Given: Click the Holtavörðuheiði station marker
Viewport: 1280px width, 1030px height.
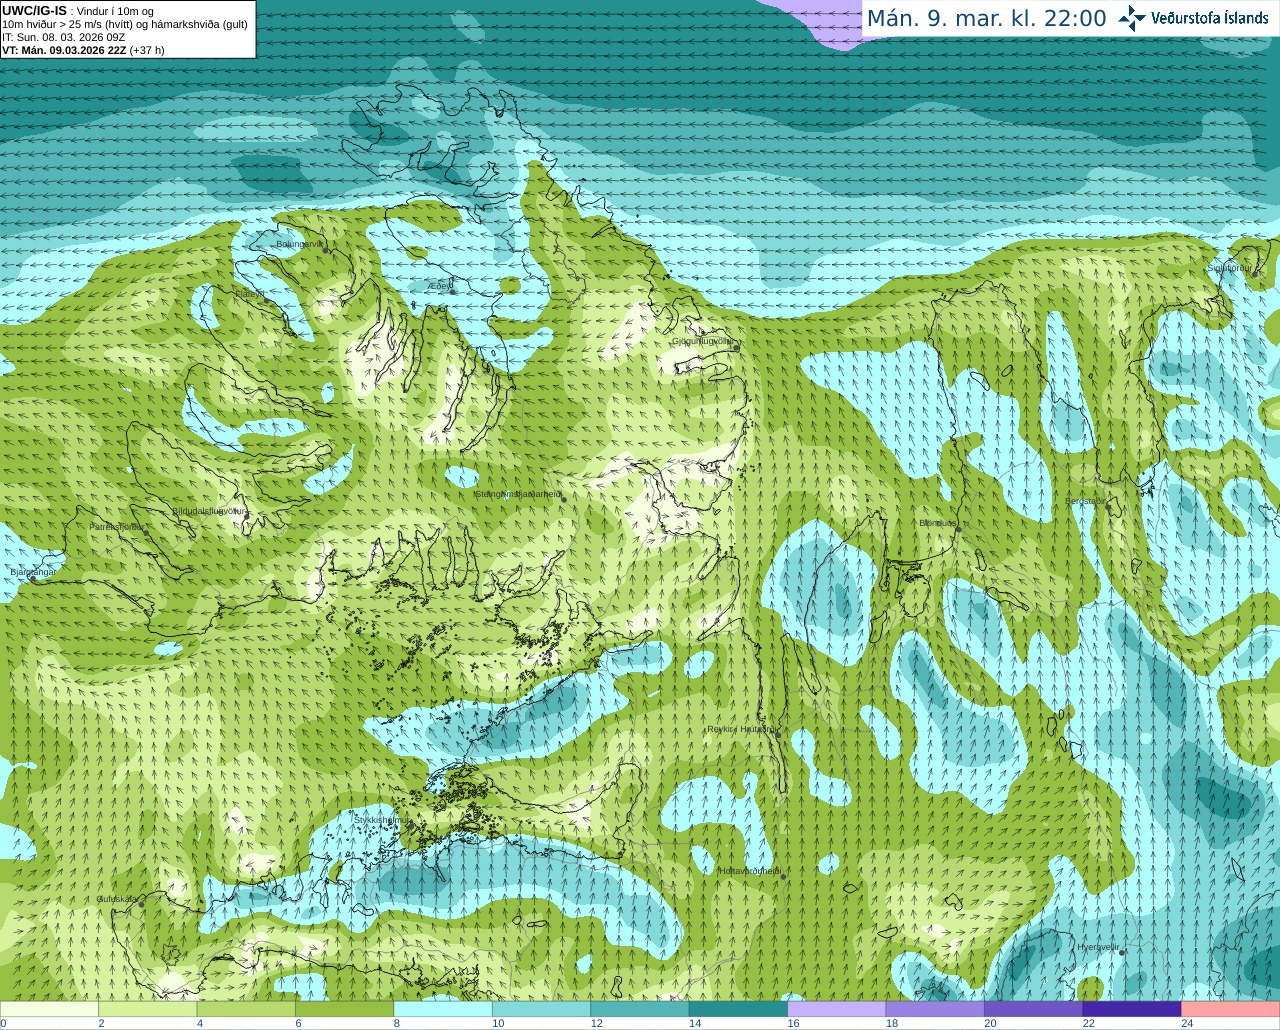Looking at the screenshot, I should (783, 877).
